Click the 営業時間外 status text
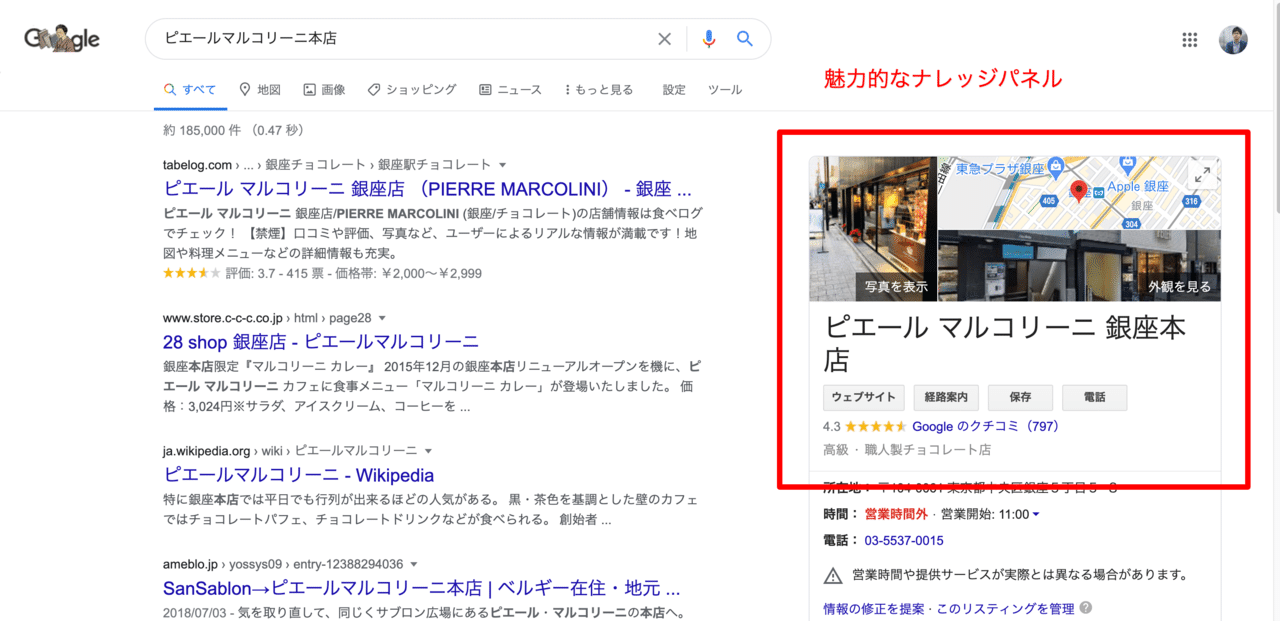 897,514
